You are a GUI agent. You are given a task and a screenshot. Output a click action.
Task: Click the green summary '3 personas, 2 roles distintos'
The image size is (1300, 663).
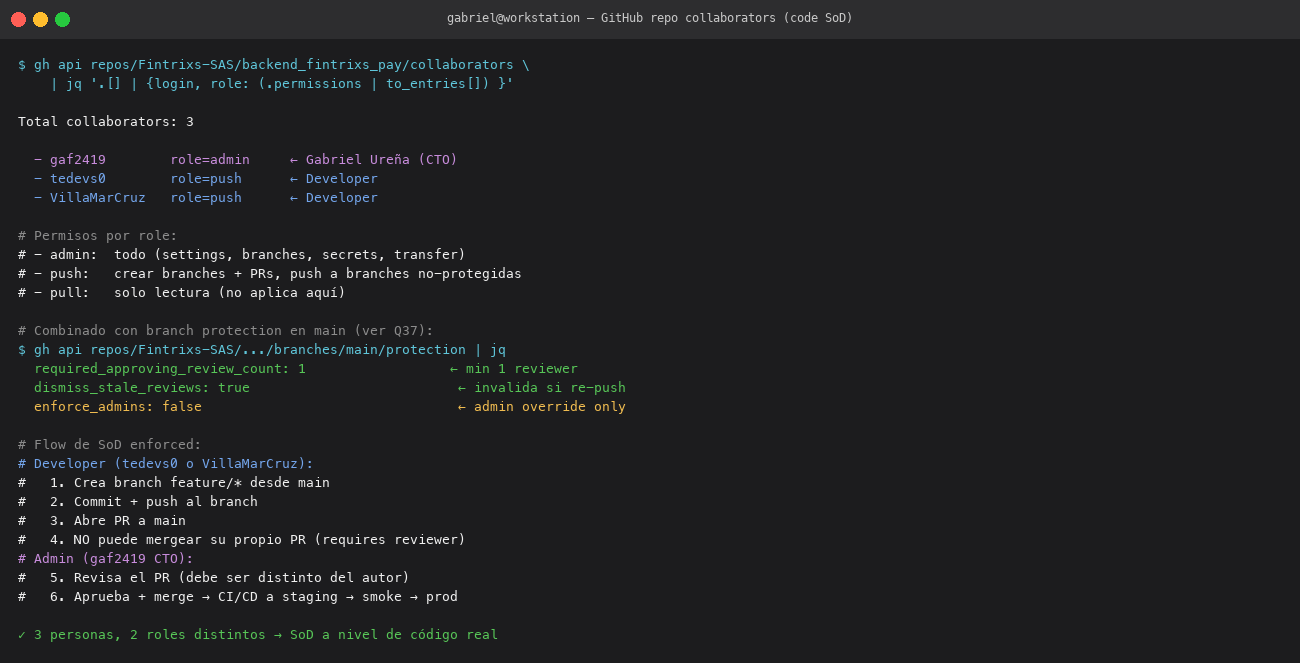pyautogui.click(x=258, y=635)
